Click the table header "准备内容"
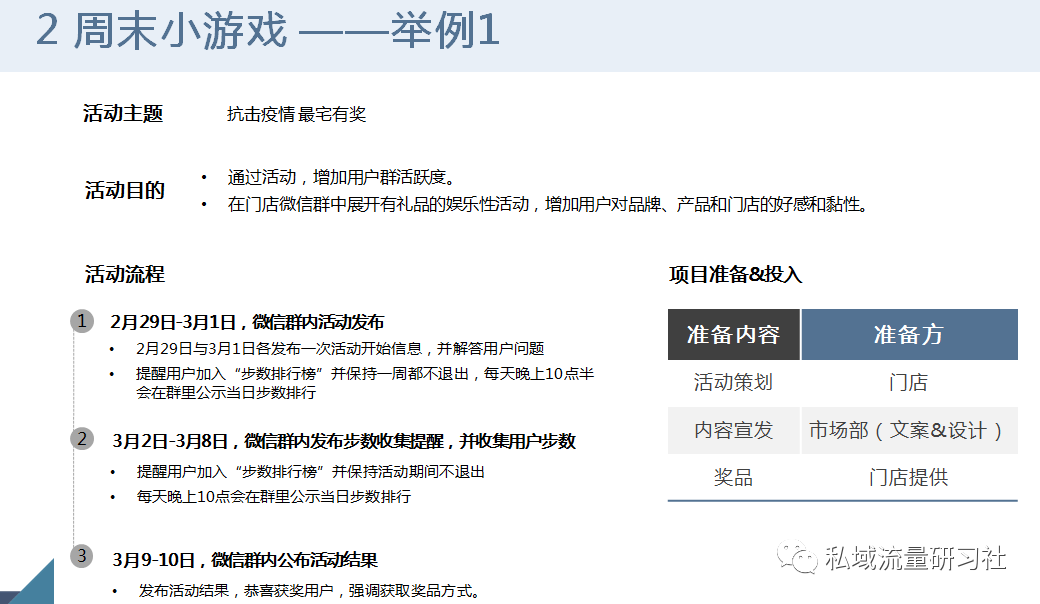This screenshot has height=604, width=1040. click(x=734, y=334)
